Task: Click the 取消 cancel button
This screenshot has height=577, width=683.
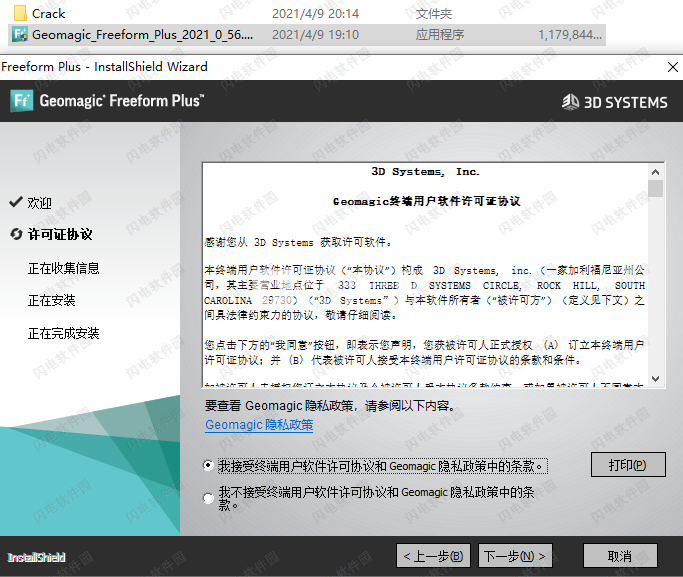Action: coord(620,556)
